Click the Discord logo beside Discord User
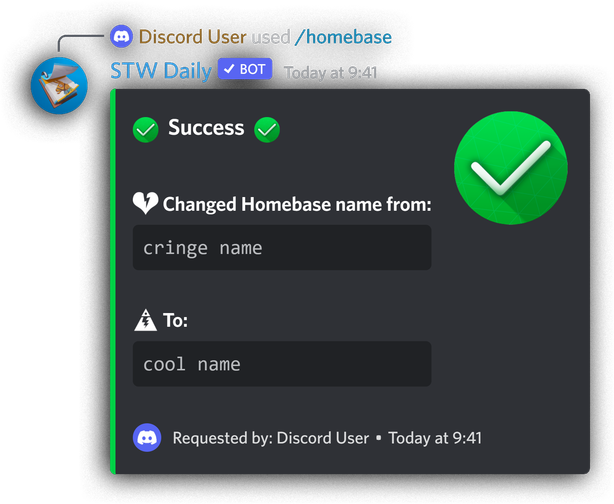The image size is (614, 504). [x=121, y=36]
